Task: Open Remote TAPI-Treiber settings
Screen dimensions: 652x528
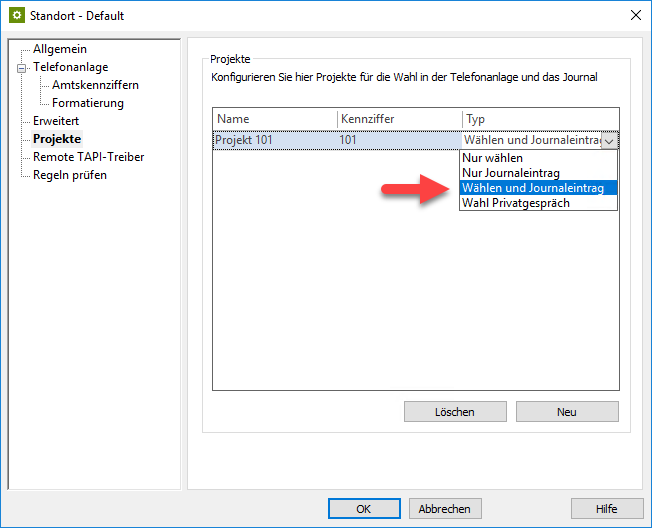Action: point(88,157)
